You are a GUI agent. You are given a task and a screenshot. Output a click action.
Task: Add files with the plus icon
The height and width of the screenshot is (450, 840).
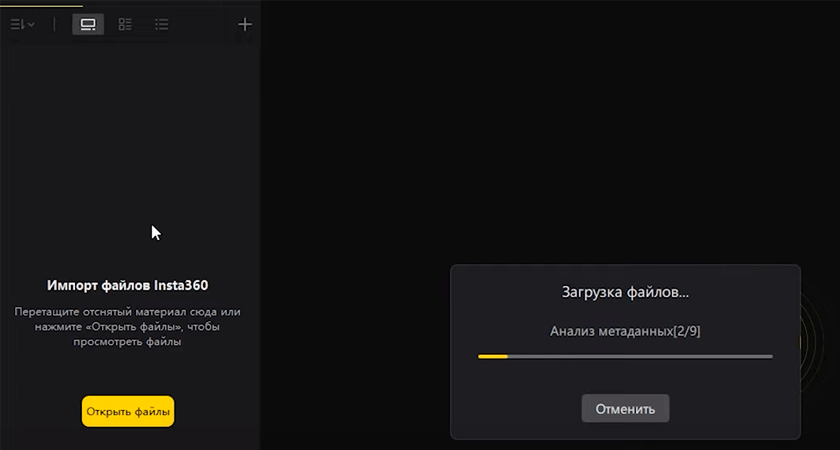(x=244, y=24)
